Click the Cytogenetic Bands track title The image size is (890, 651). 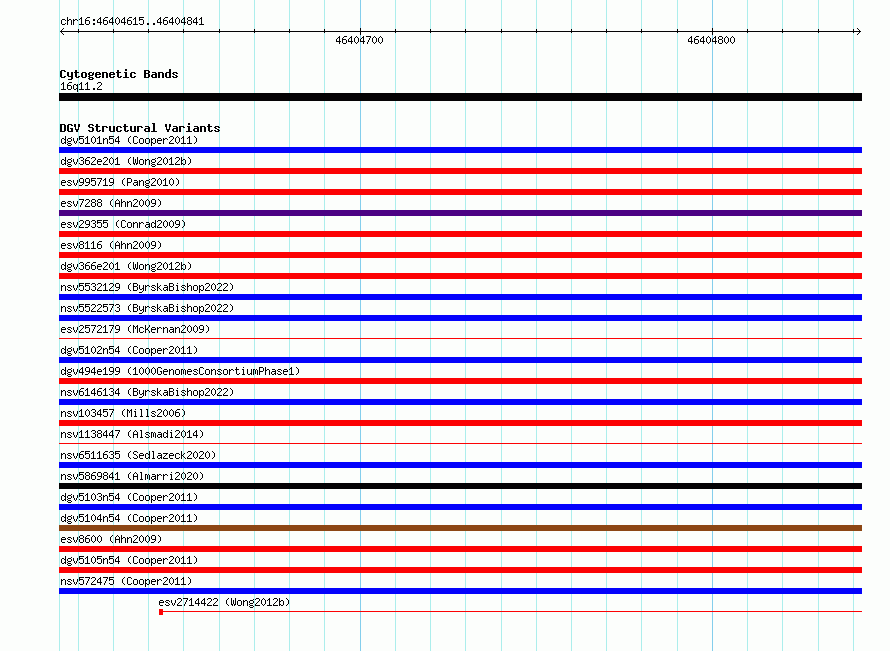pyautogui.click(x=119, y=74)
